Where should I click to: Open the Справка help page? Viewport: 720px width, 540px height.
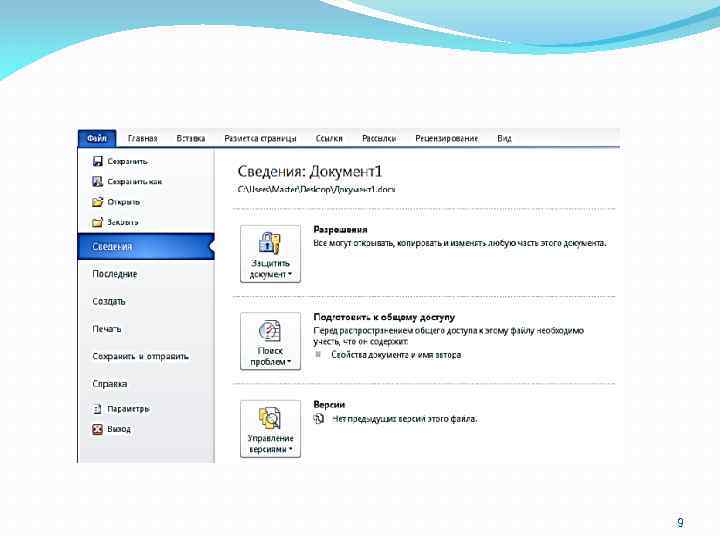(x=110, y=384)
